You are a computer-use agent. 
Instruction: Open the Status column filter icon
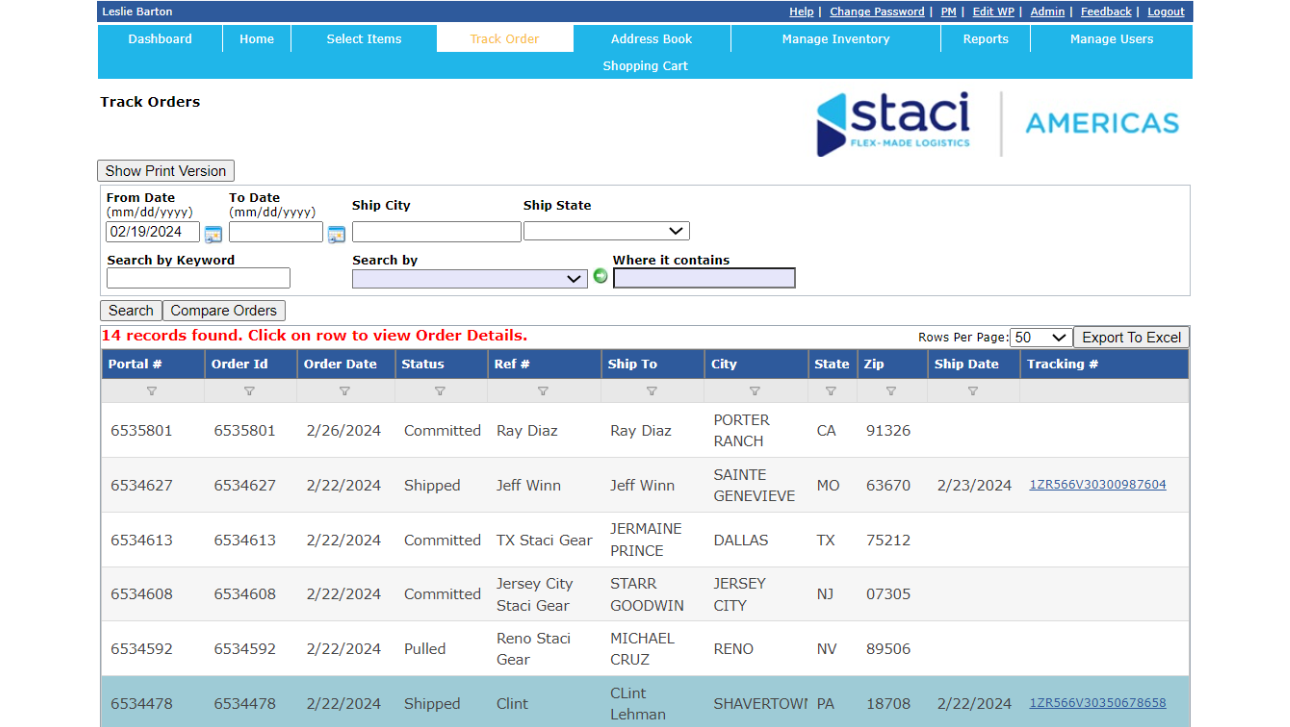[x=440, y=391]
